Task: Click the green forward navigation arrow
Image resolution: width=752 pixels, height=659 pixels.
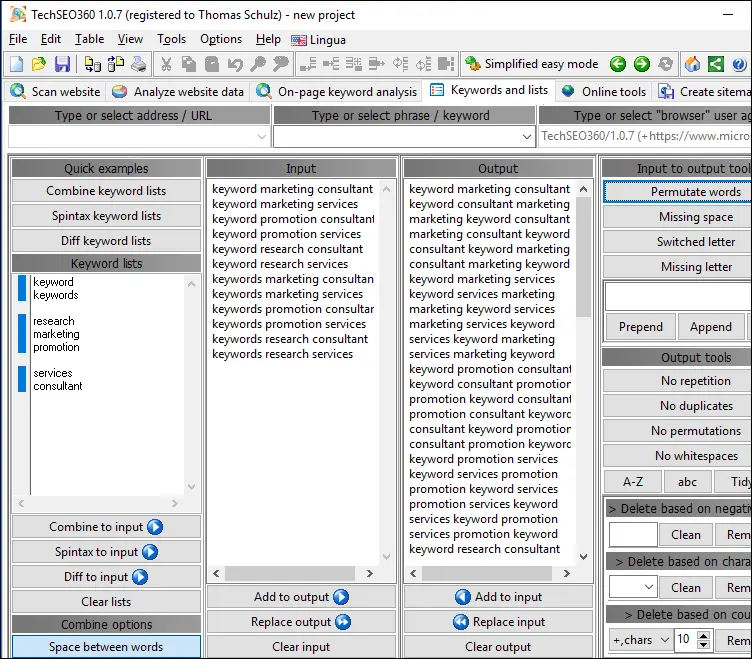Action: click(x=642, y=64)
